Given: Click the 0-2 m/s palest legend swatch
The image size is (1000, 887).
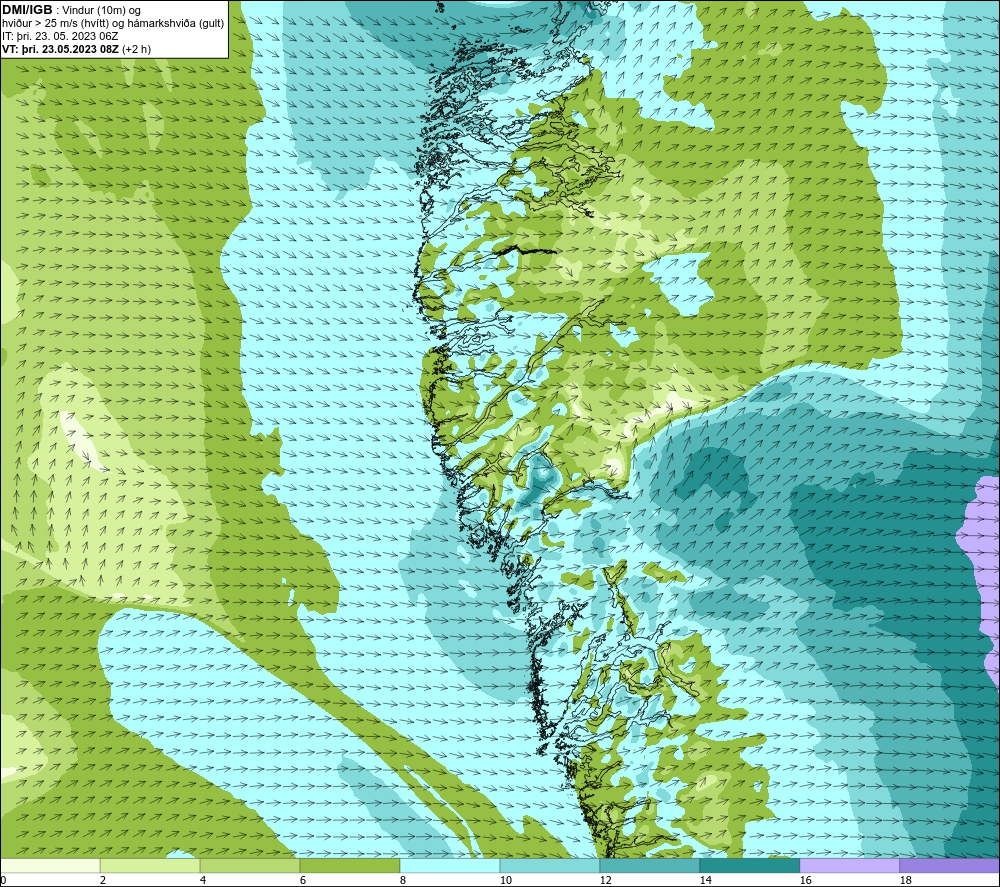Looking at the screenshot, I should 50,866.
